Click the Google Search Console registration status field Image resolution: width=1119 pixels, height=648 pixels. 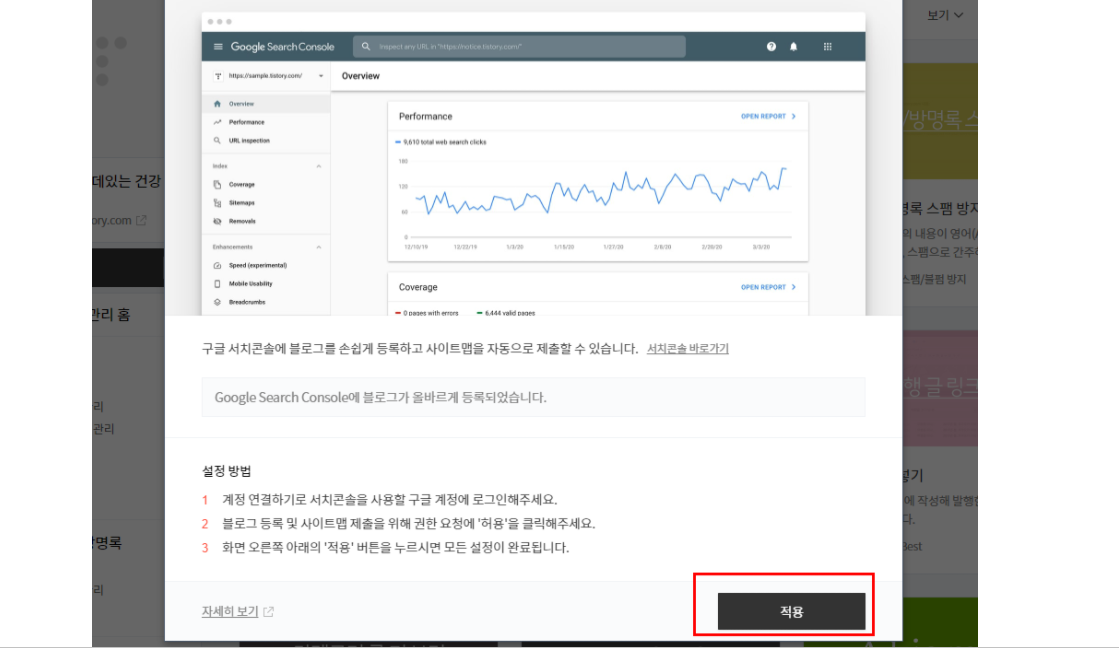point(533,397)
